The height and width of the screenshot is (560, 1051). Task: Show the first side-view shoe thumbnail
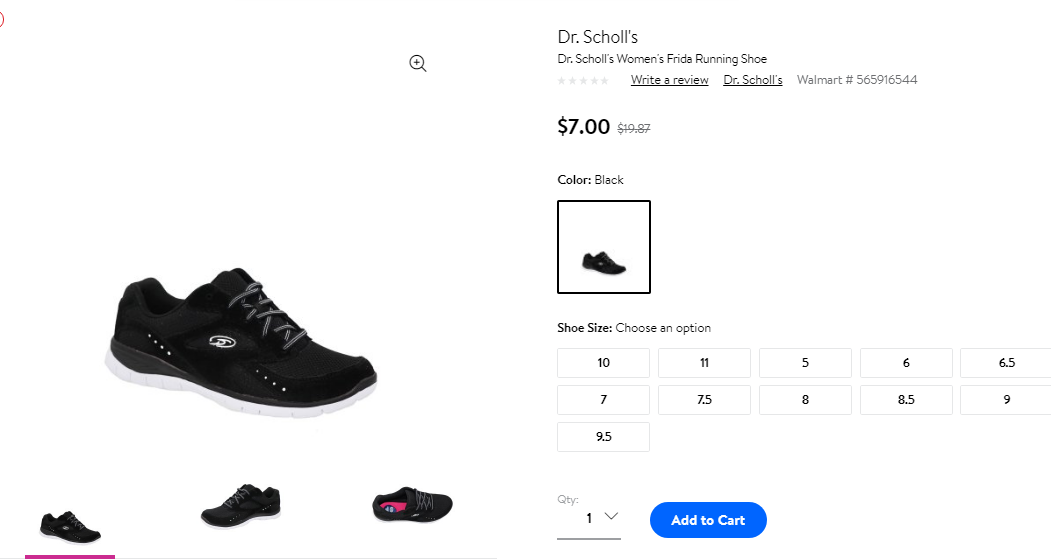pyautogui.click(x=70, y=526)
